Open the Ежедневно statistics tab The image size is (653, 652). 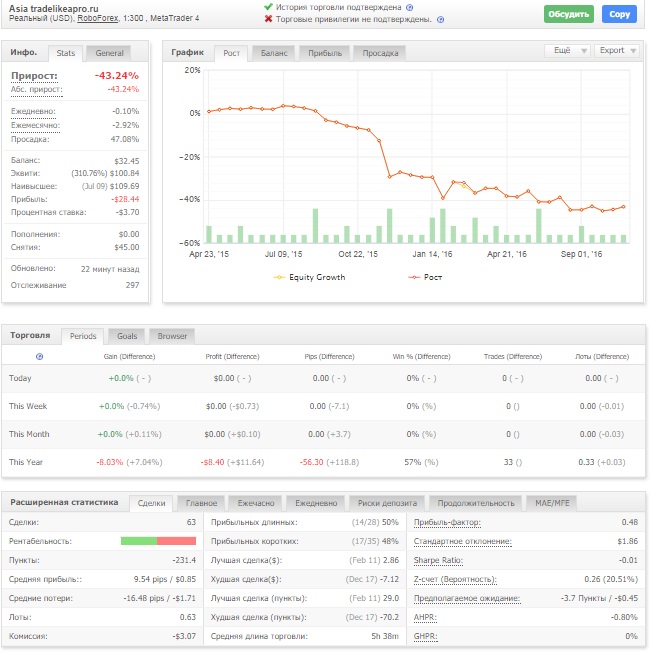[x=316, y=503]
